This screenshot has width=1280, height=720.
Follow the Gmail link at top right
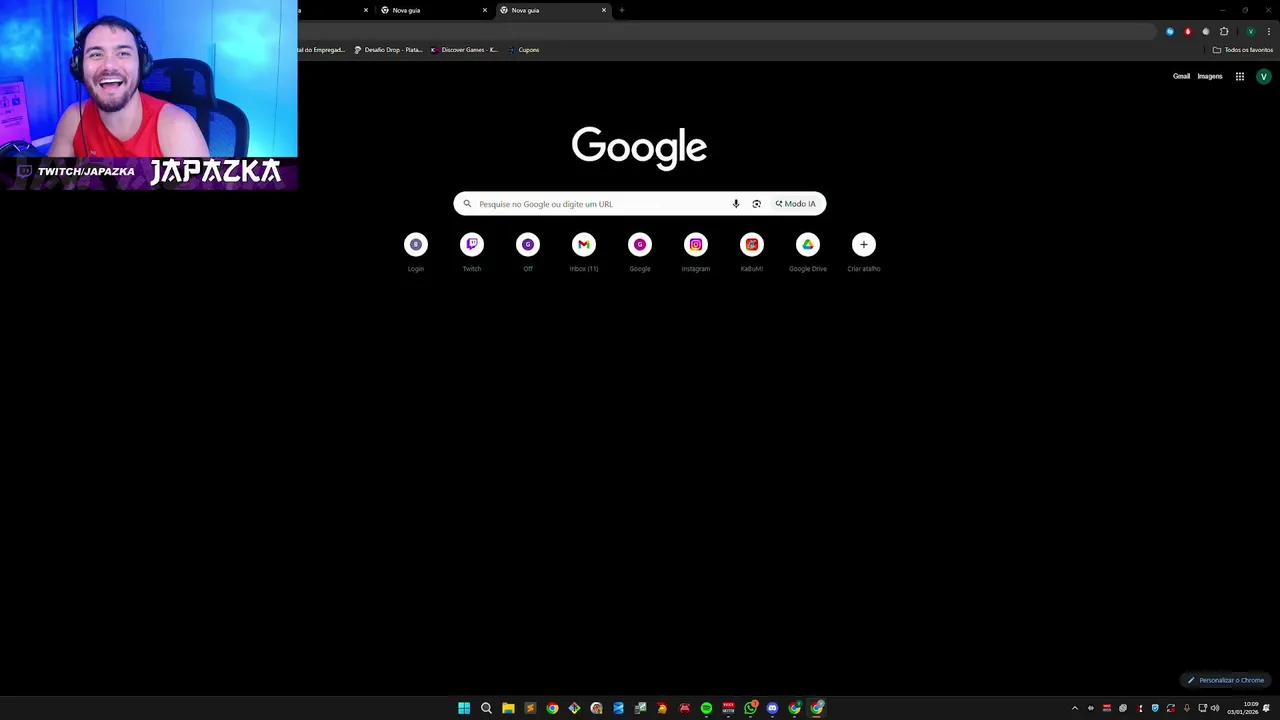pyautogui.click(x=1182, y=76)
